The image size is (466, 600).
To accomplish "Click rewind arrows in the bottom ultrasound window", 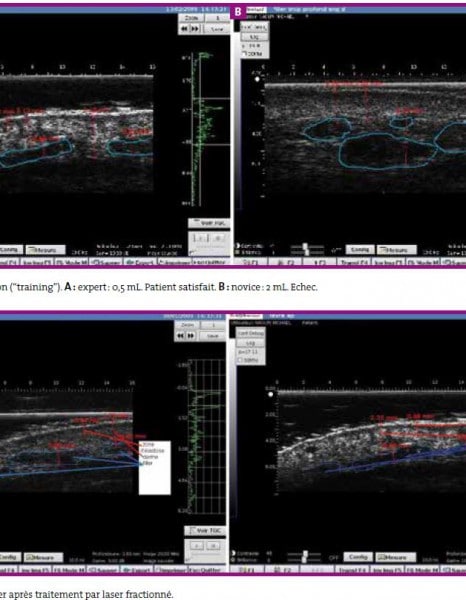I will coord(180,336).
